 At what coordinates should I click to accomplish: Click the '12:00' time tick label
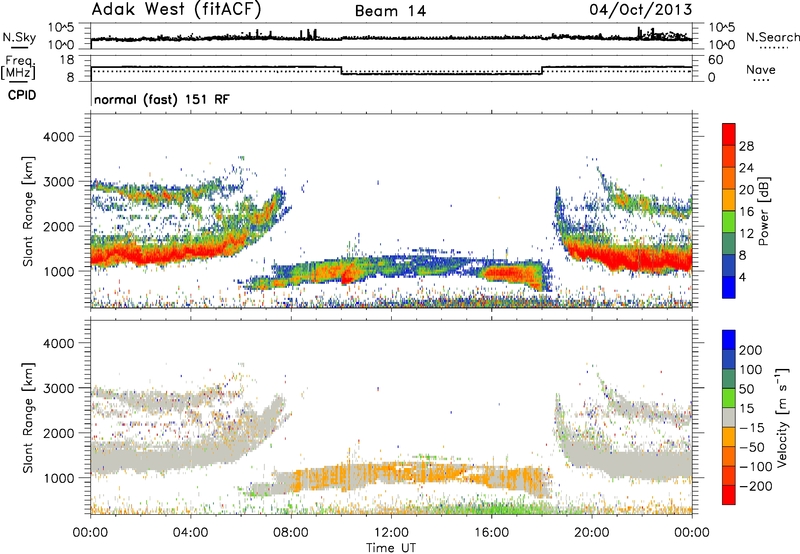391,533
